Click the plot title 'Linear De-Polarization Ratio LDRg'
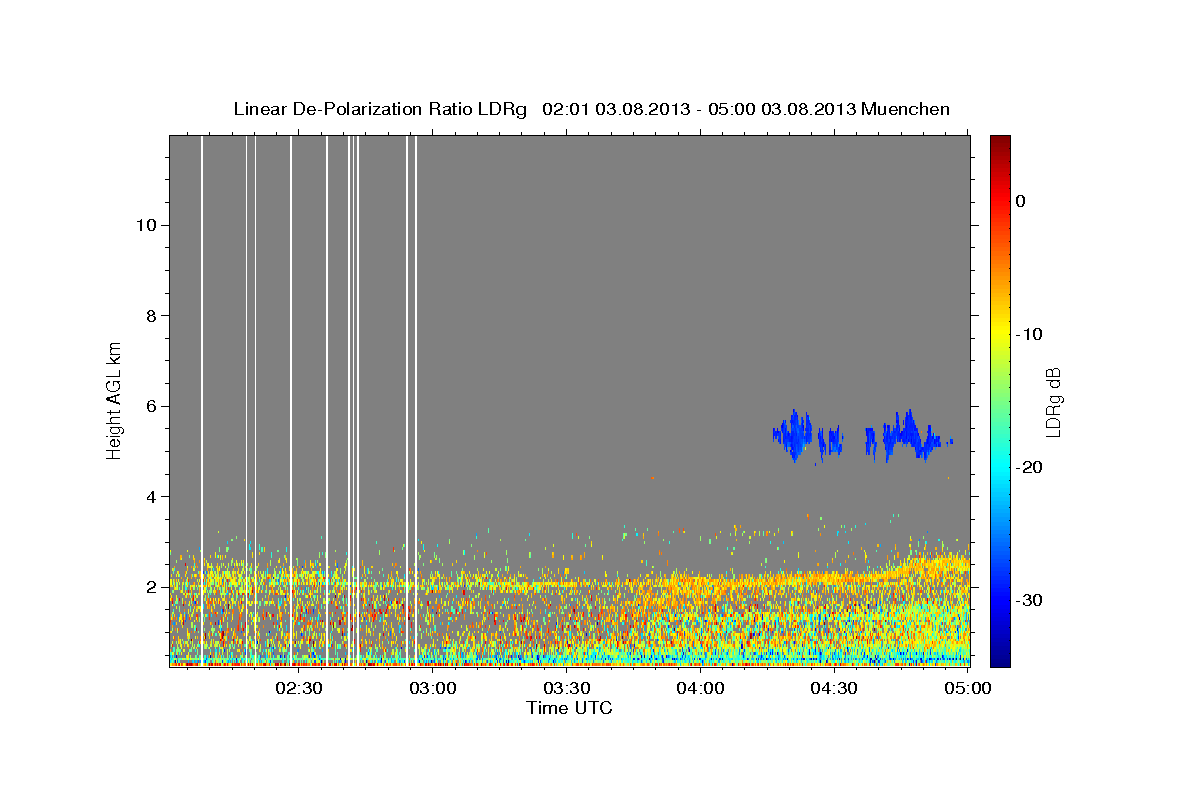Image resolution: width=1200 pixels, height=800 pixels. tap(380, 109)
